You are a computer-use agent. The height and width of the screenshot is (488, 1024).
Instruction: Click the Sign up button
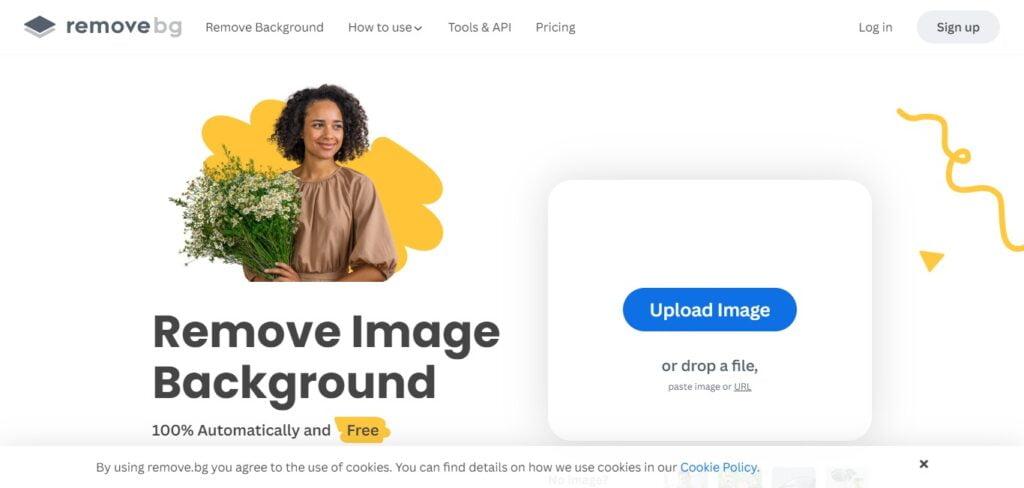(x=958, y=27)
